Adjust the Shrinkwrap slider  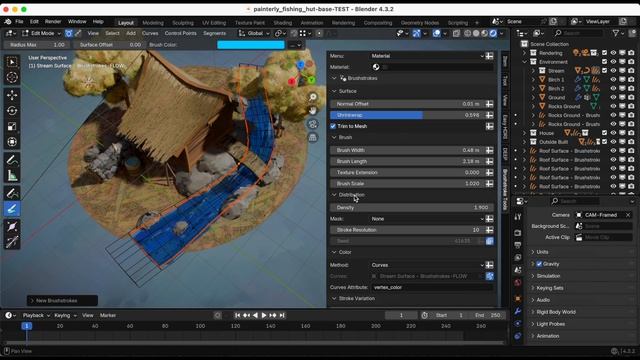407,116
